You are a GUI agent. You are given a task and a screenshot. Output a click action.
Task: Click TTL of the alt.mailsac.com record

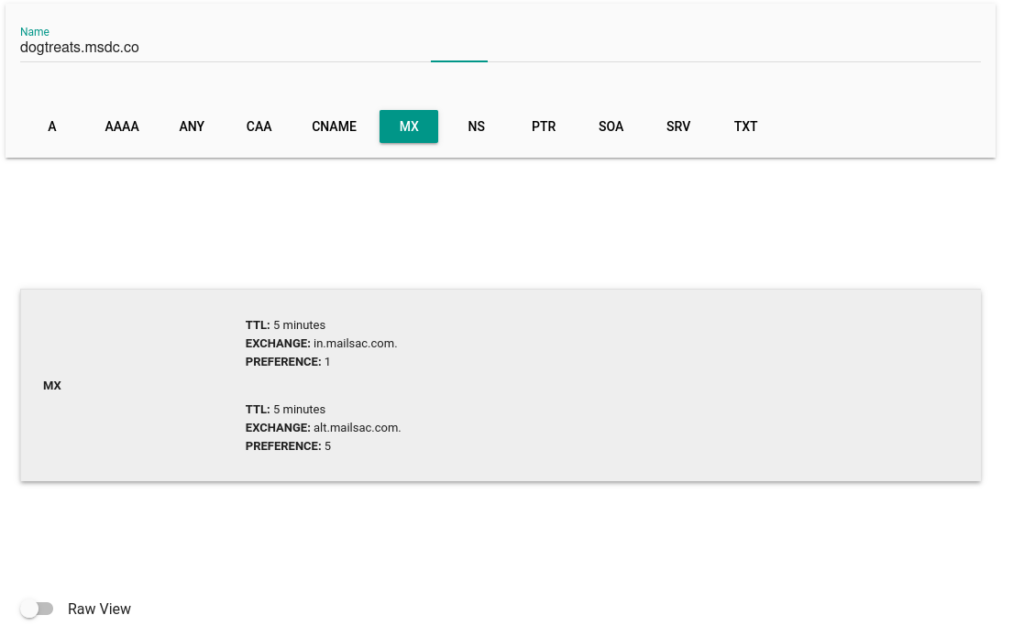[x=285, y=410]
